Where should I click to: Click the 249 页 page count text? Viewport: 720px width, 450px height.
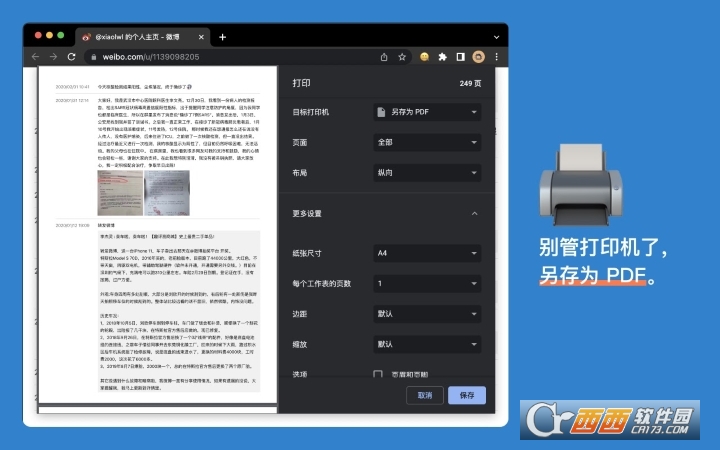[x=470, y=84]
